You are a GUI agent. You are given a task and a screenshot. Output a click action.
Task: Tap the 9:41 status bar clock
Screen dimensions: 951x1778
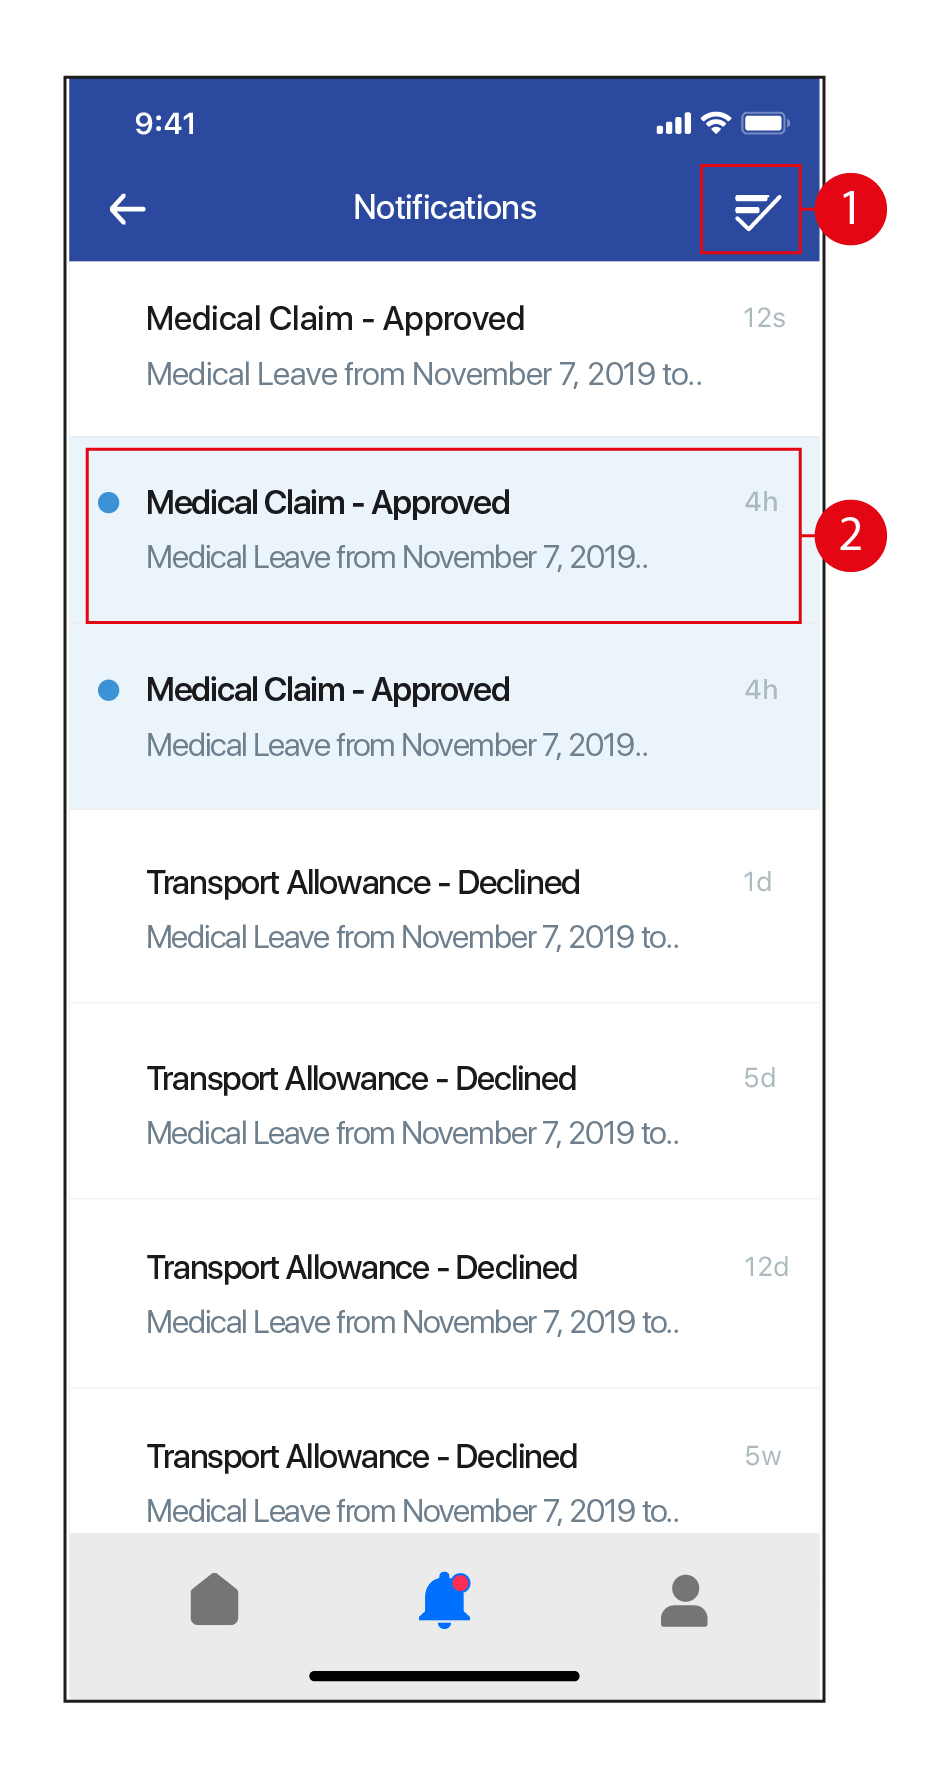[x=165, y=124]
